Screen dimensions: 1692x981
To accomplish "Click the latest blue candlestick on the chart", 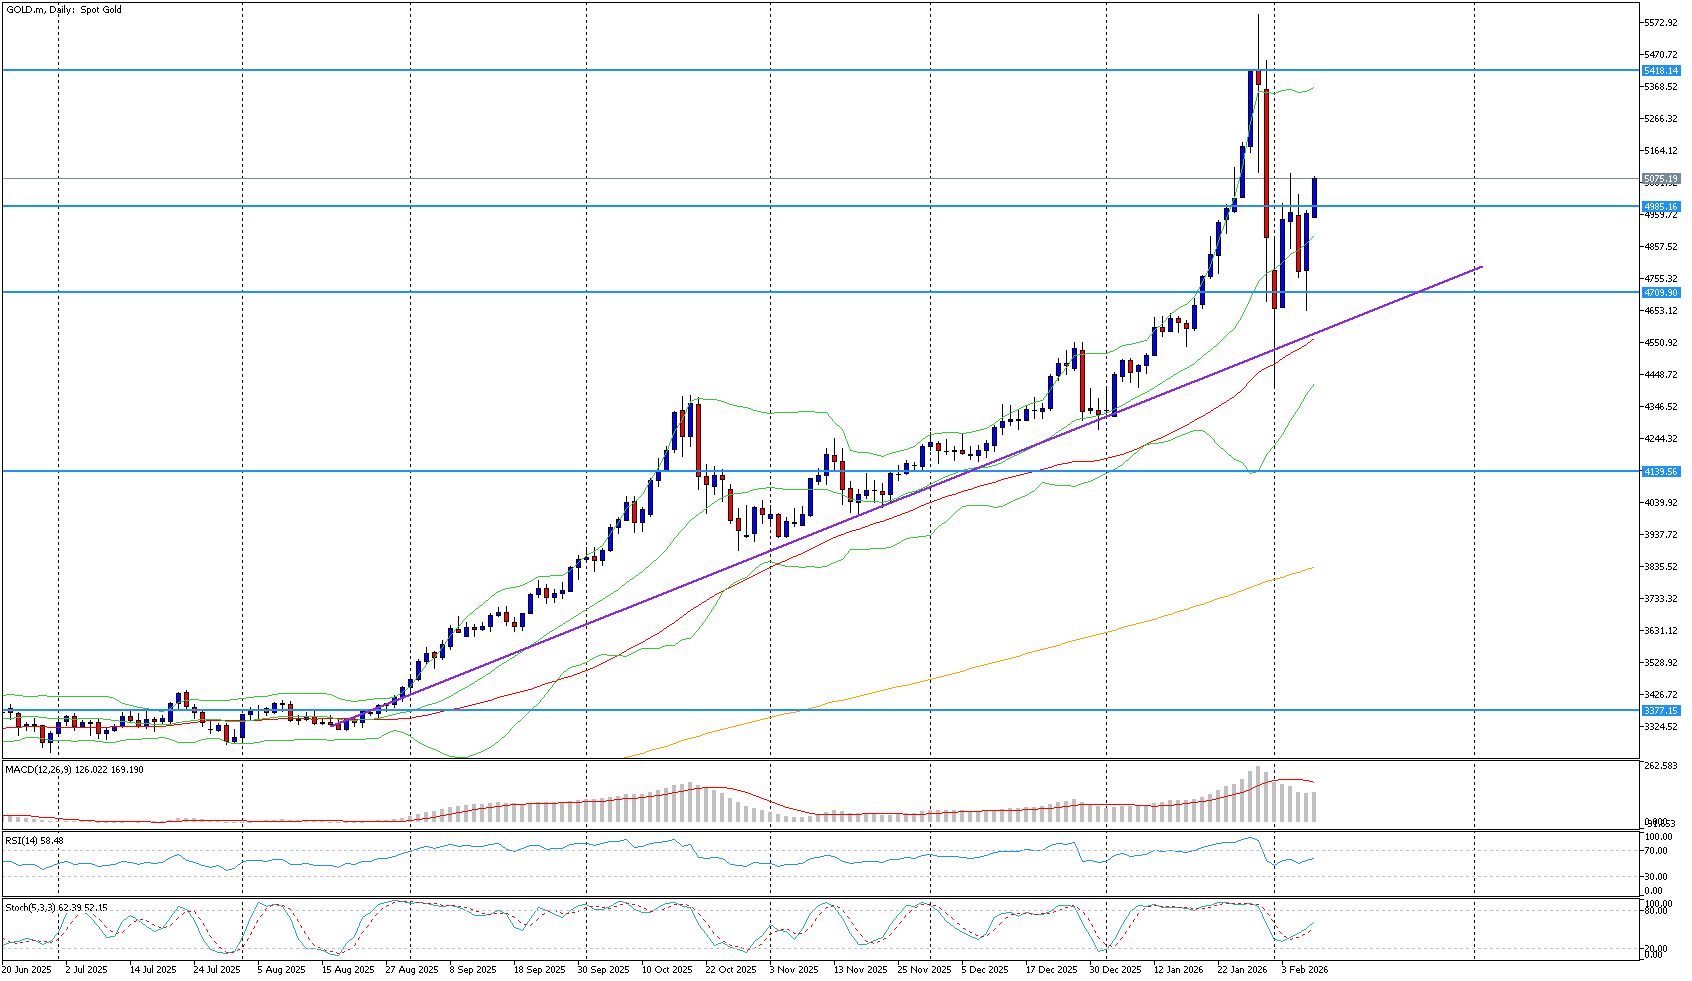I will click(x=1315, y=197).
